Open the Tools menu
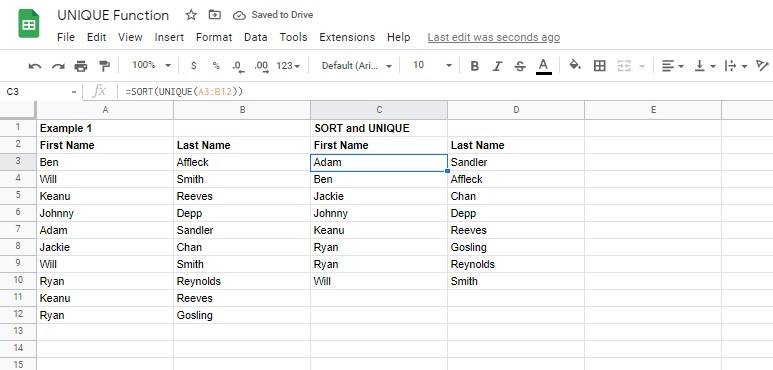 293,37
